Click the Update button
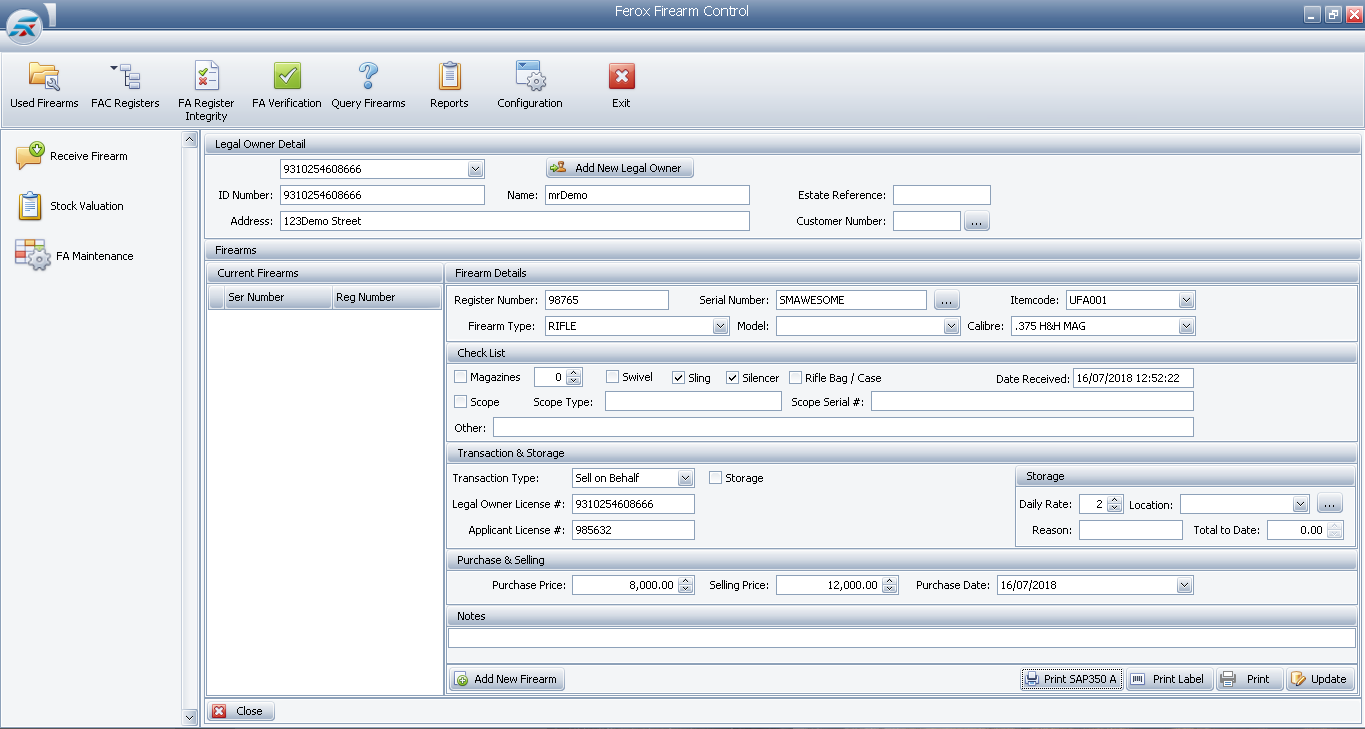The image size is (1365, 729). tap(1320, 679)
